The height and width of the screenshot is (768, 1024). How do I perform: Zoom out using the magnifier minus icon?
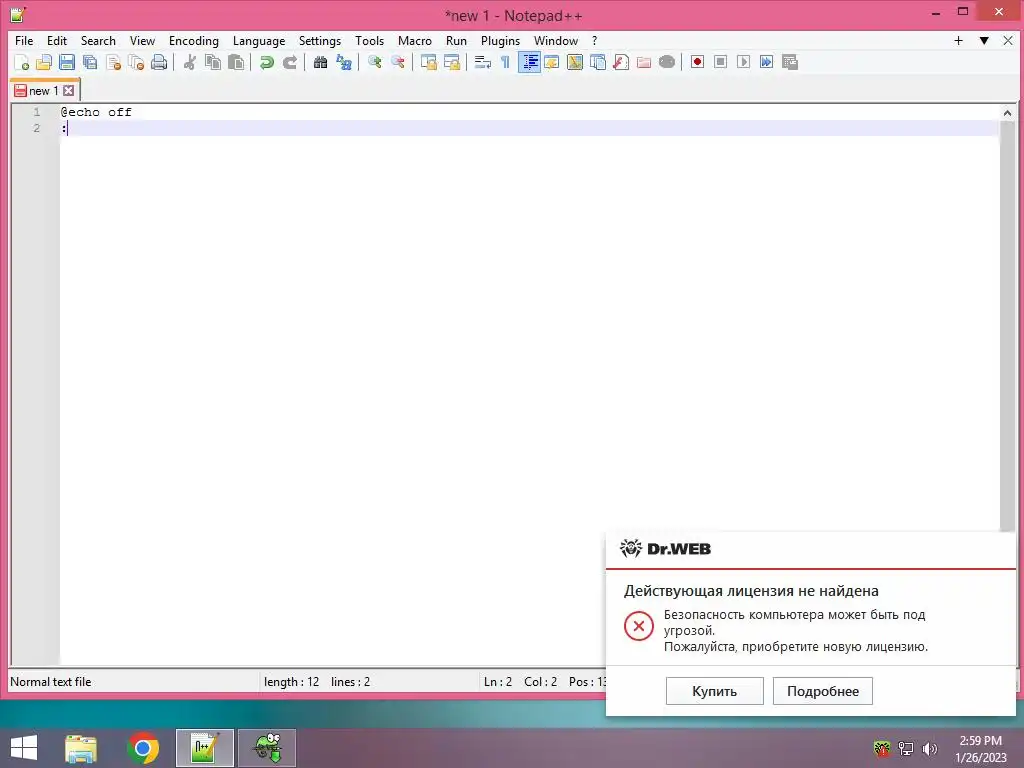[x=397, y=62]
